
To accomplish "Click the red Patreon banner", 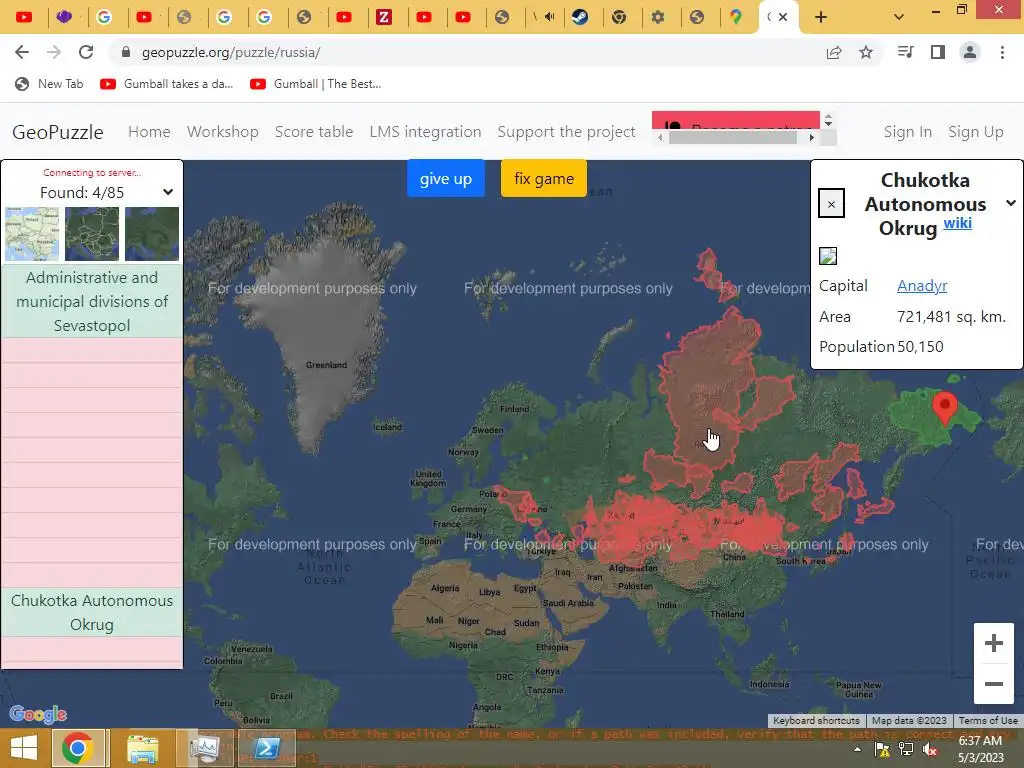I will (x=736, y=121).
